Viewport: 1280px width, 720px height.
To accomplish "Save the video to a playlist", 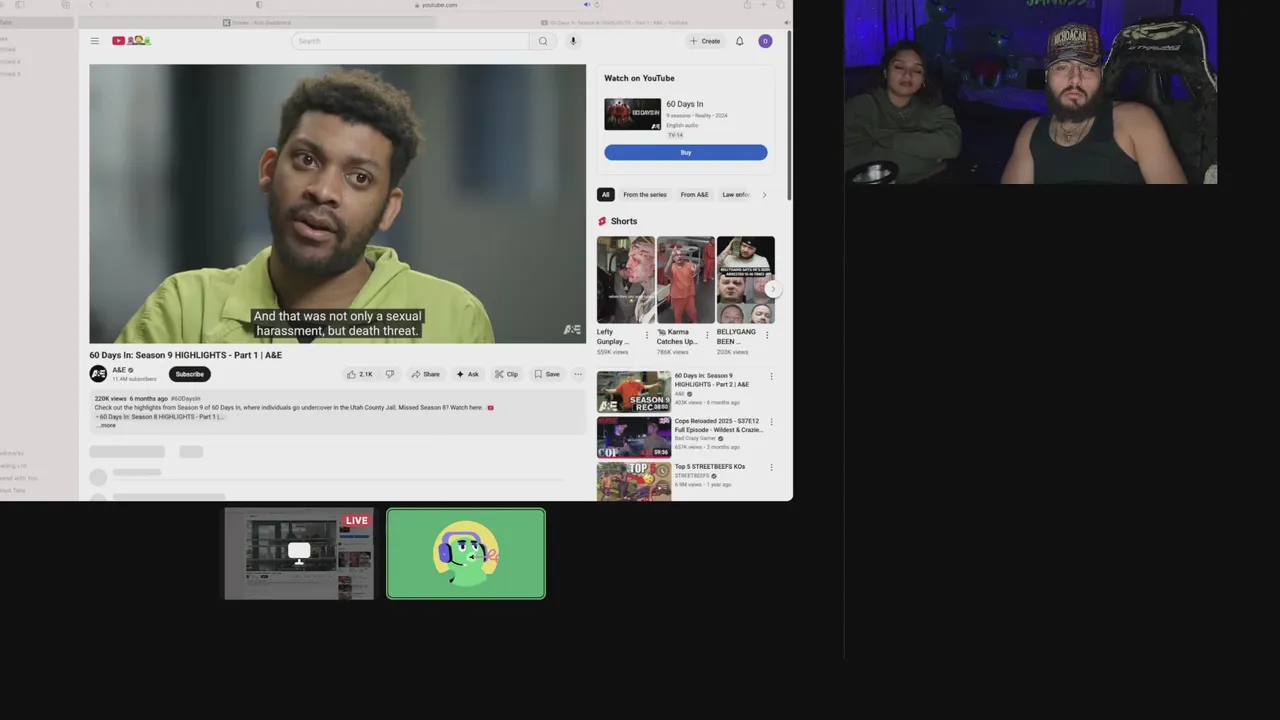I will [547, 374].
